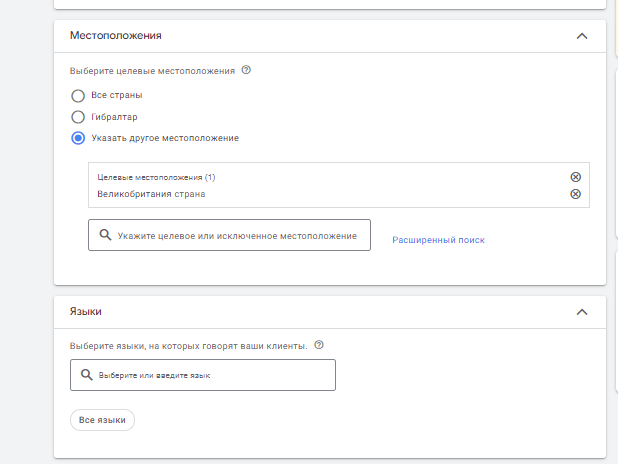
Task: Open help icon for целевые местоположения
Action: coord(246,70)
